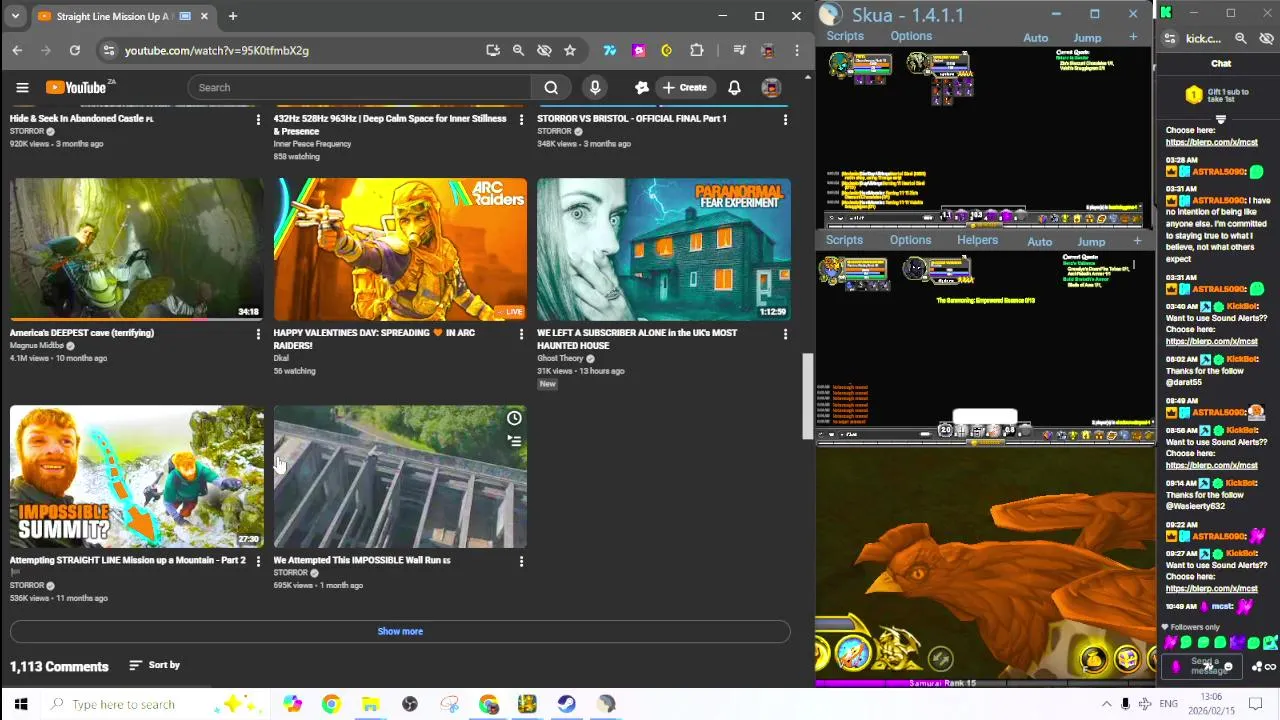Screen dimensions: 1280x720
Task: Open options for HAPPY VALENTINES DAY video
Action: coord(521,334)
